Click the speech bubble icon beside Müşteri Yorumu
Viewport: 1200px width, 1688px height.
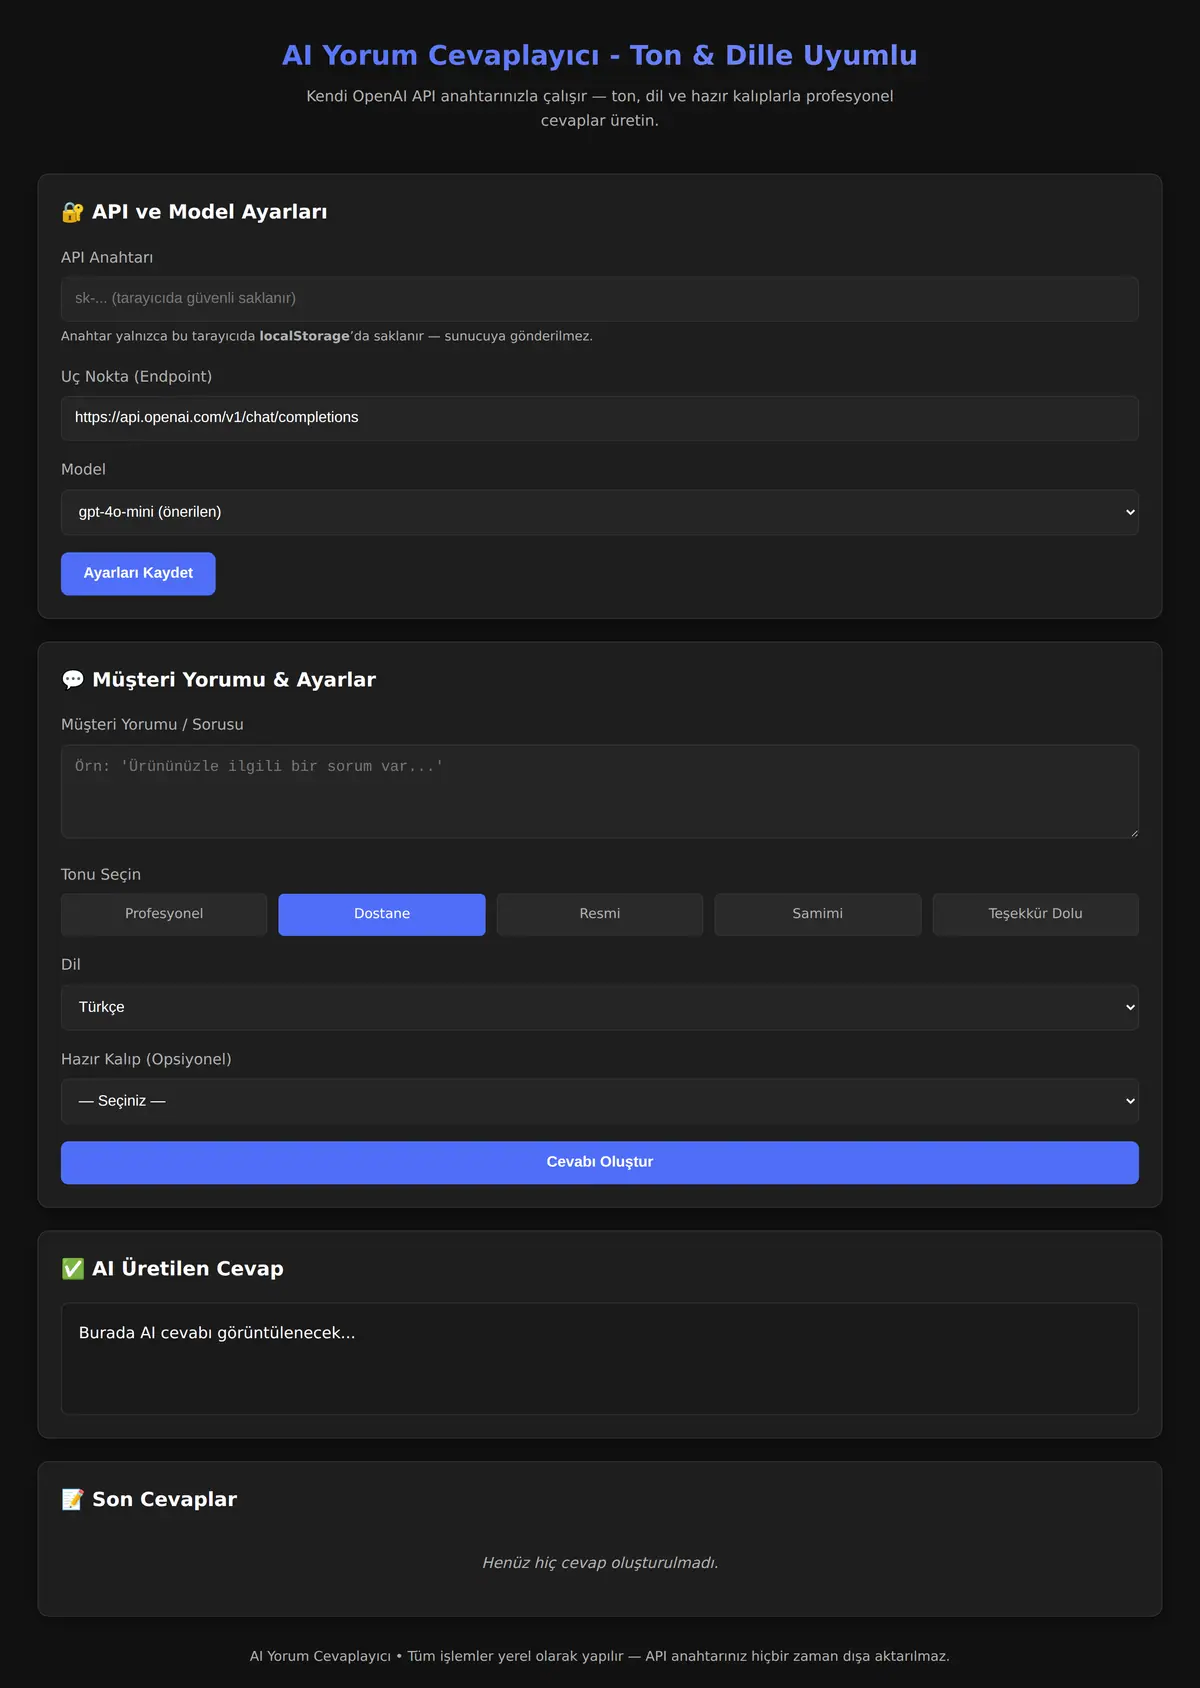[x=72, y=680]
